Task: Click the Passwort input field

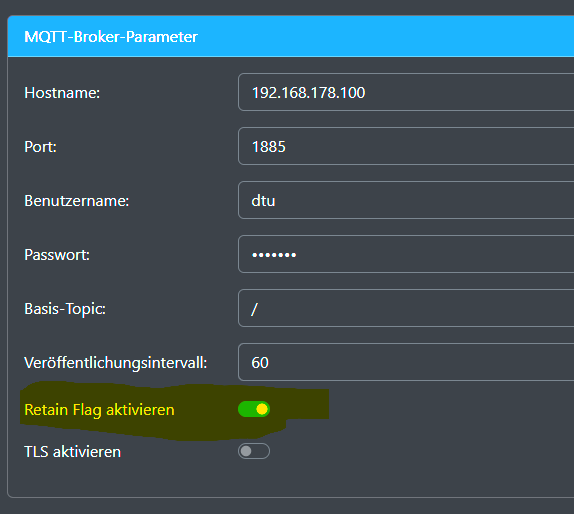Action: pyautogui.click(x=406, y=254)
